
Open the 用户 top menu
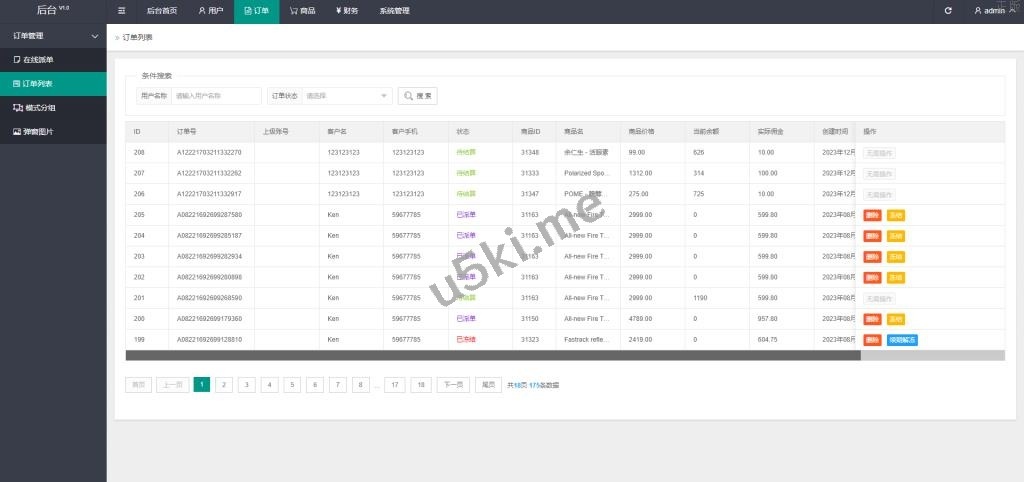pyautogui.click(x=210, y=11)
